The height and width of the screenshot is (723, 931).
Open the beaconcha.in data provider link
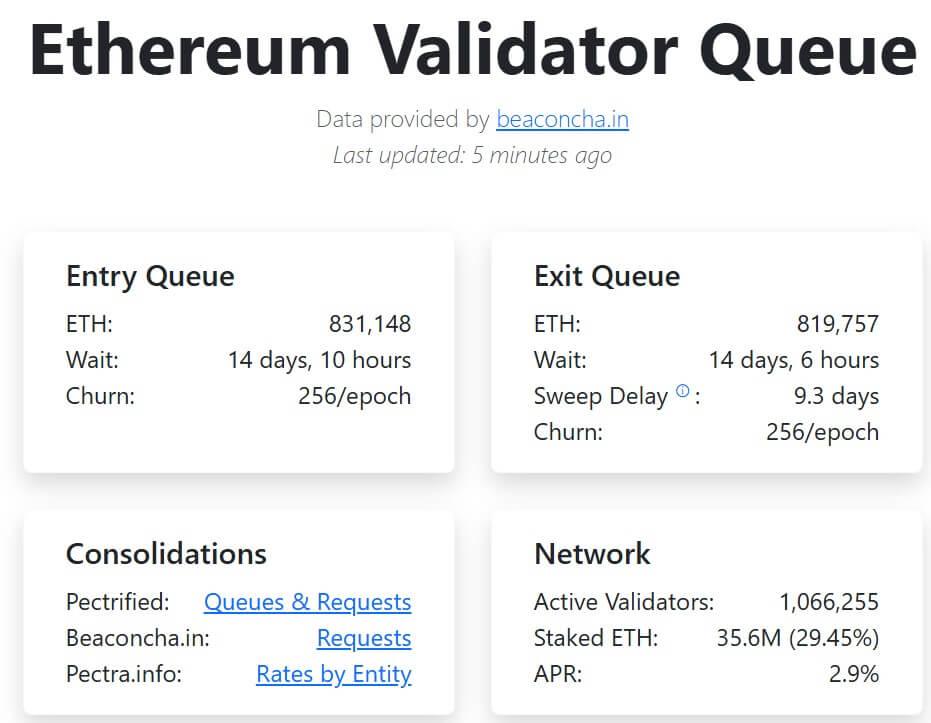tap(562, 119)
